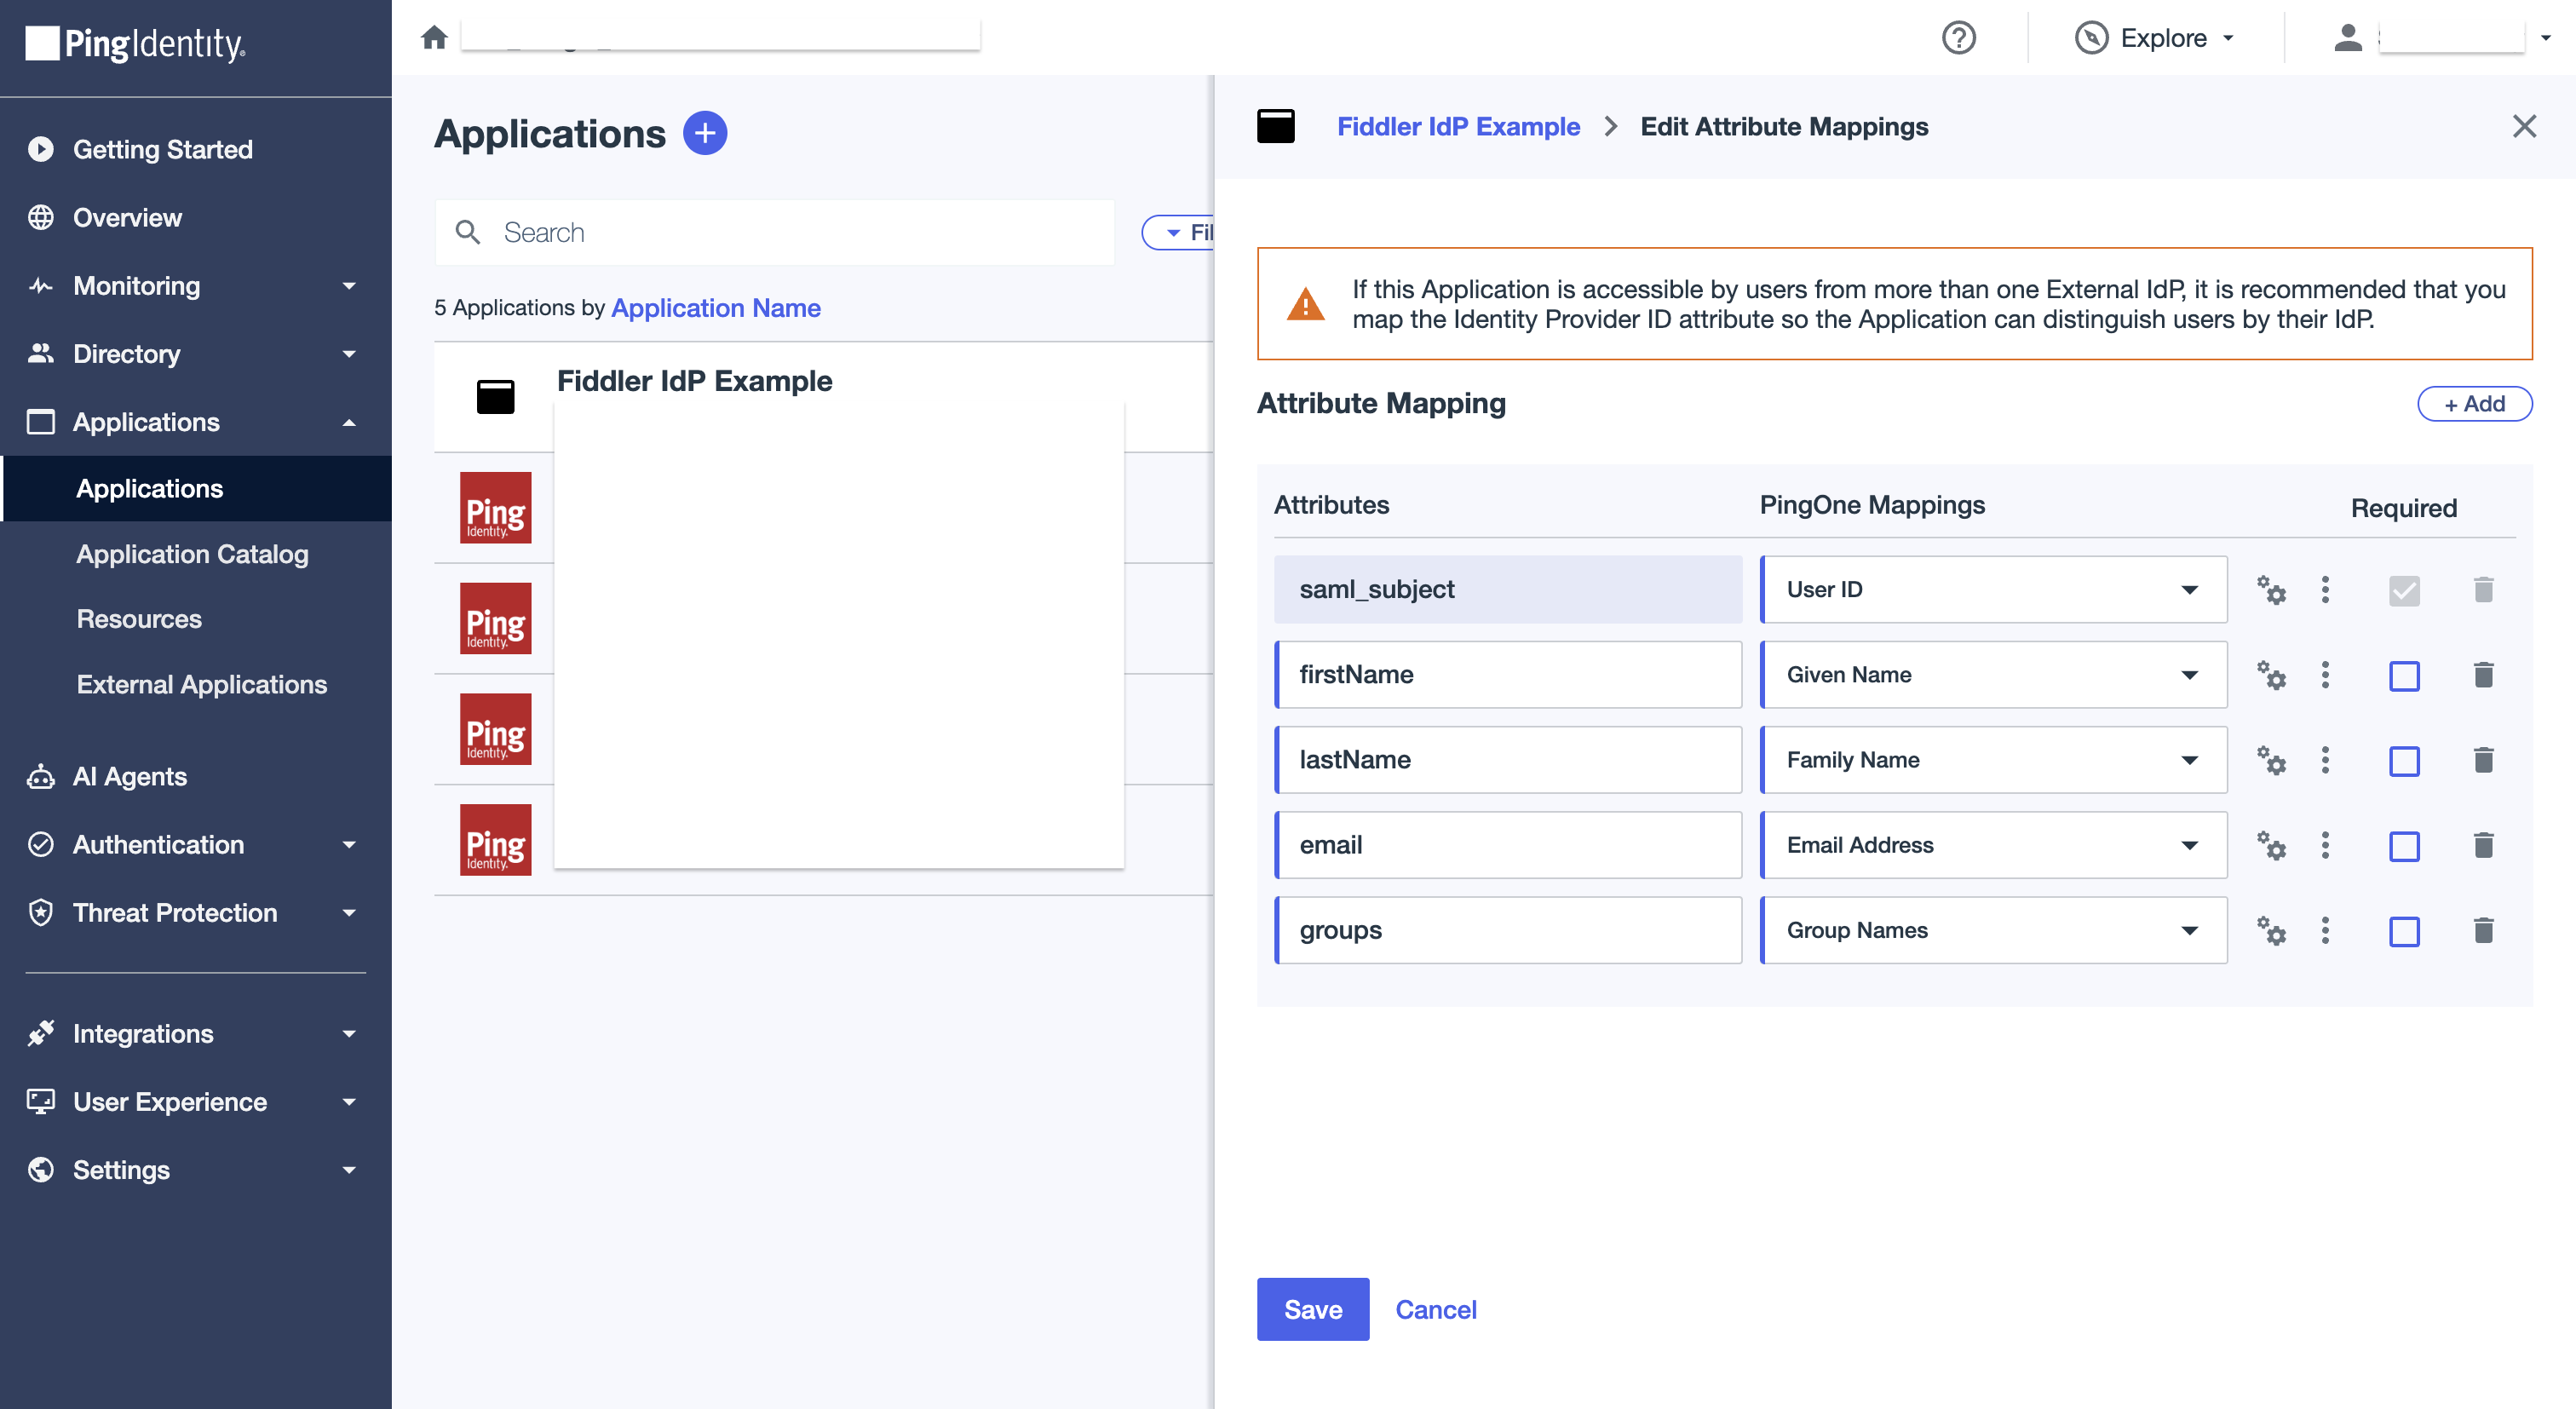Image resolution: width=2576 pixels, height=1409 pixels.
Task: Mark email as required
Action: click(2404, 846)
